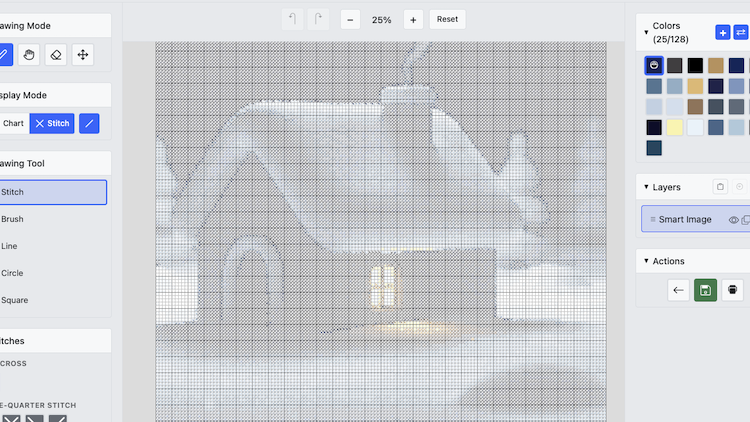Pick the pale yellow color swatch

coord(674,127)
